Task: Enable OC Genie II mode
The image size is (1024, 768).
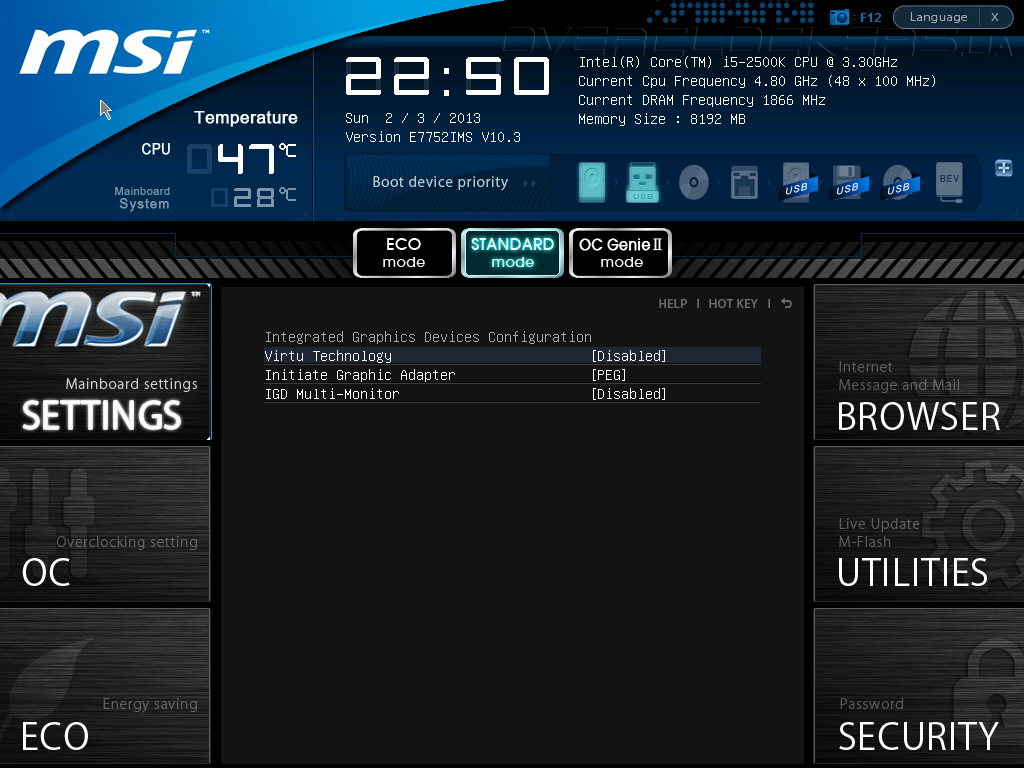Action: click(620, 253)
